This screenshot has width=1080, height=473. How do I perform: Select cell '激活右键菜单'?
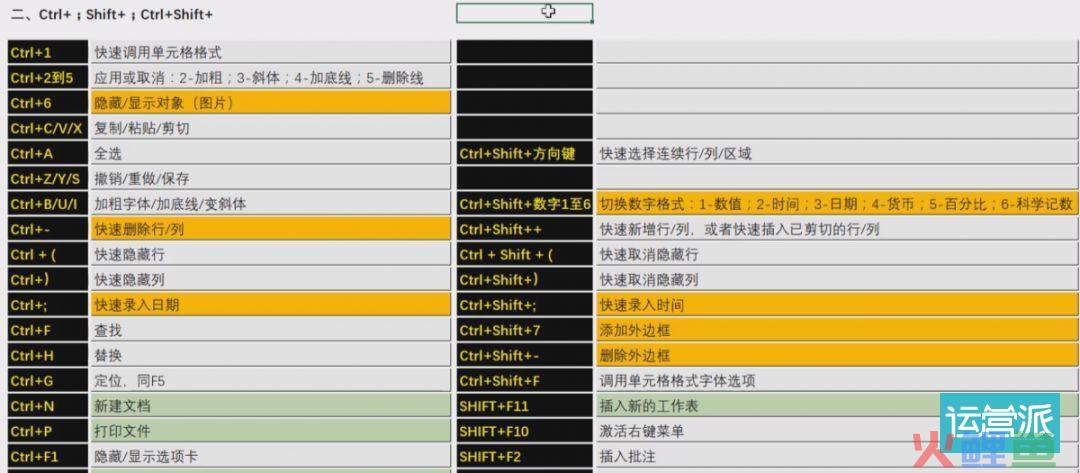pos(837,431)
